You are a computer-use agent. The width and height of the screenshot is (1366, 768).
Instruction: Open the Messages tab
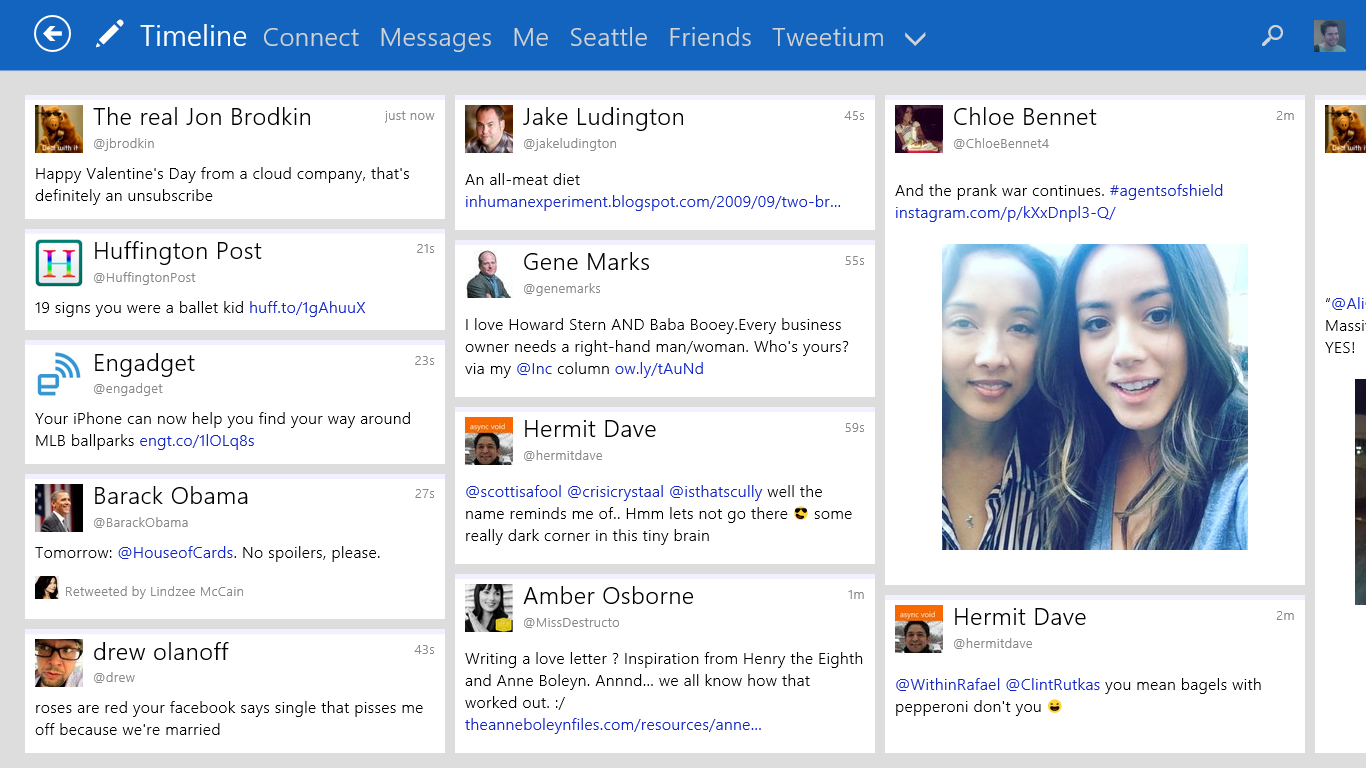point(435,37)
